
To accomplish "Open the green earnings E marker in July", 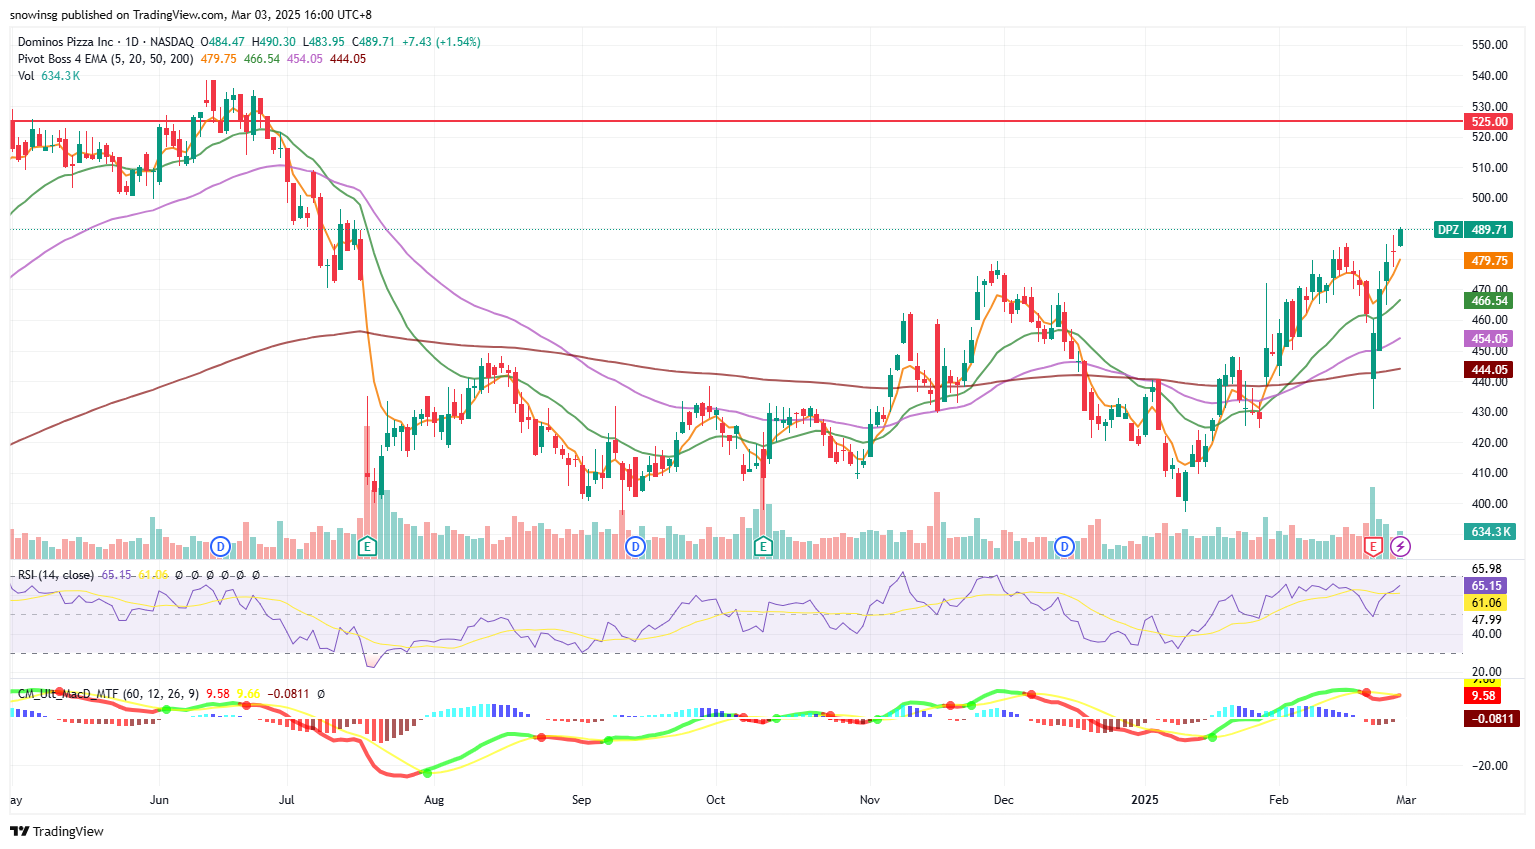I will pos(367,546).
